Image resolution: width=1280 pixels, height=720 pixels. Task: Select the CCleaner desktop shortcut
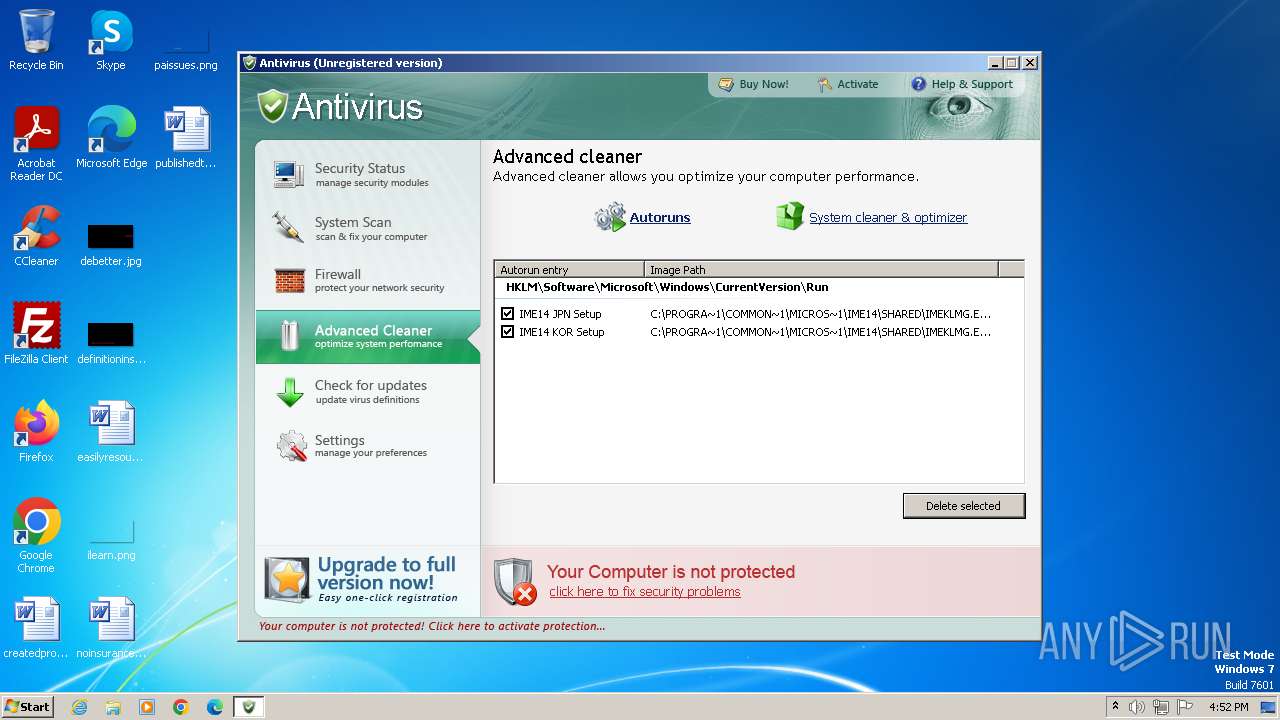36,236
